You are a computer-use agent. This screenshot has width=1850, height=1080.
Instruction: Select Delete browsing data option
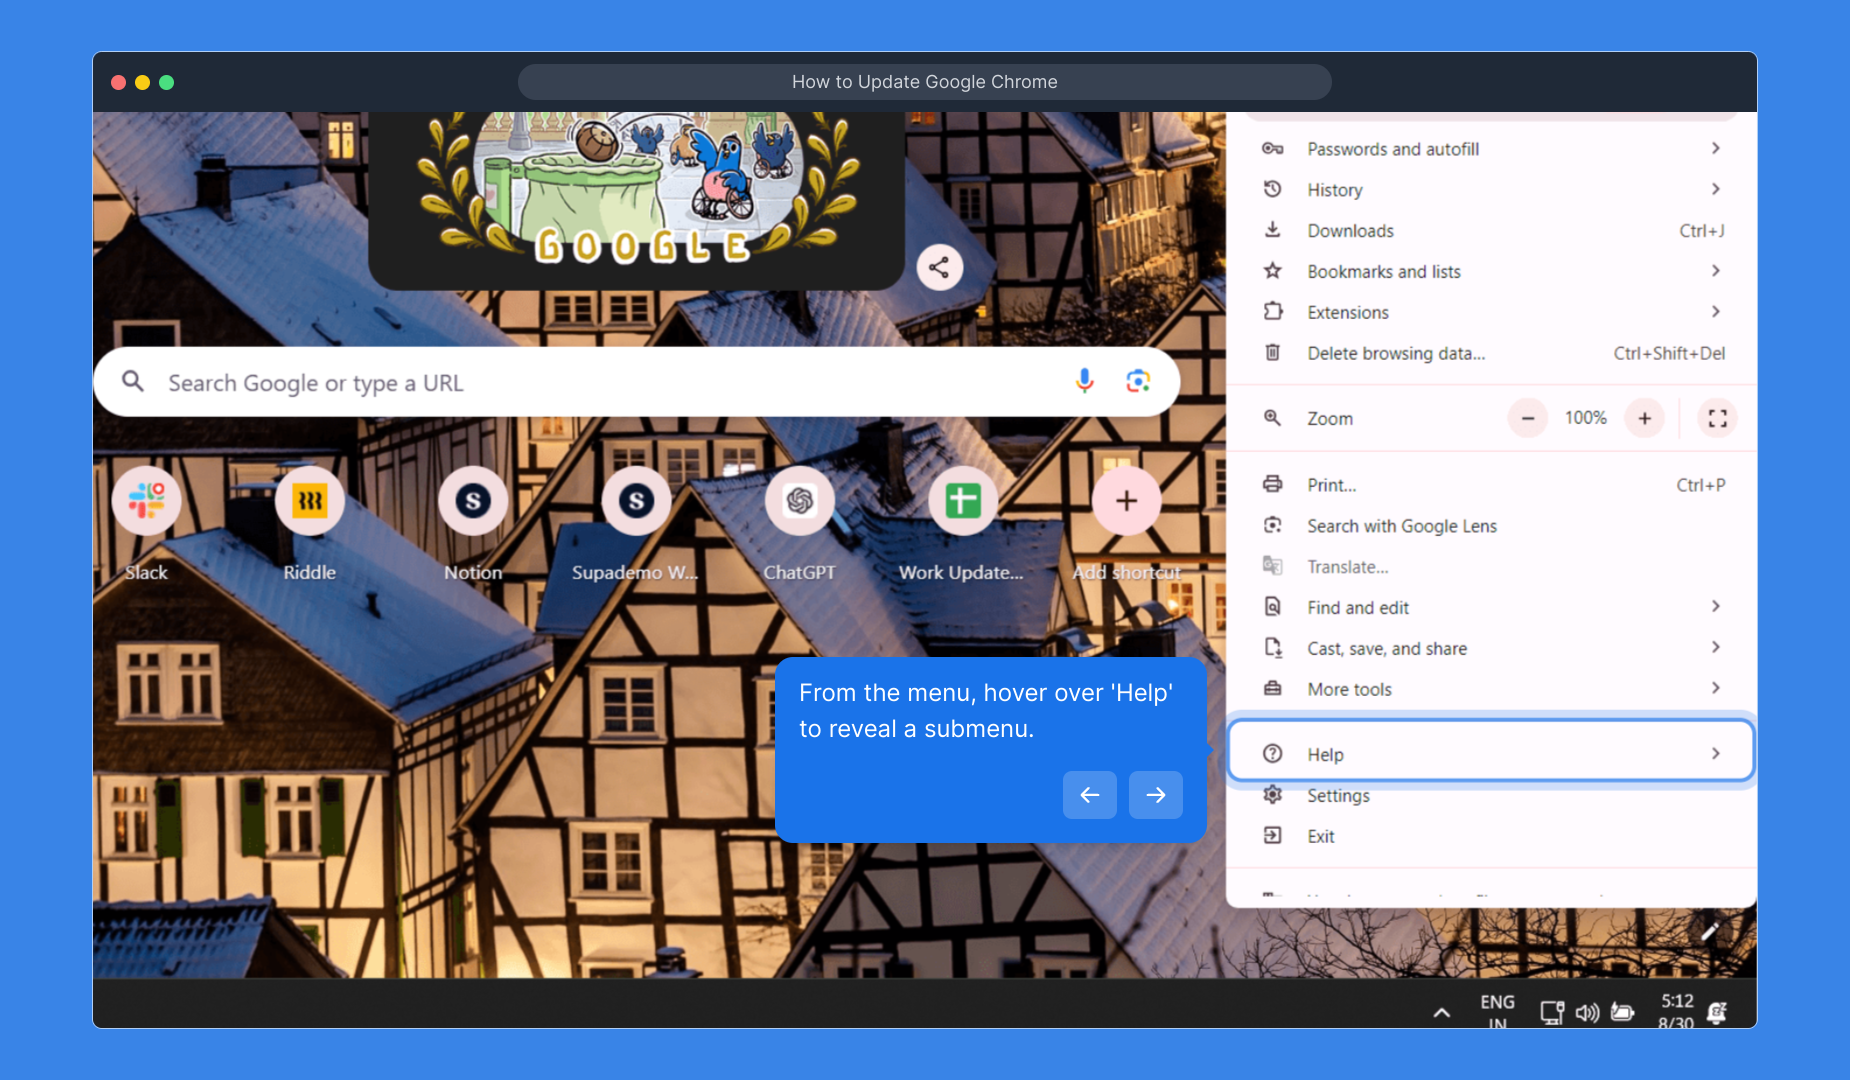click(x=1396, y=353)
